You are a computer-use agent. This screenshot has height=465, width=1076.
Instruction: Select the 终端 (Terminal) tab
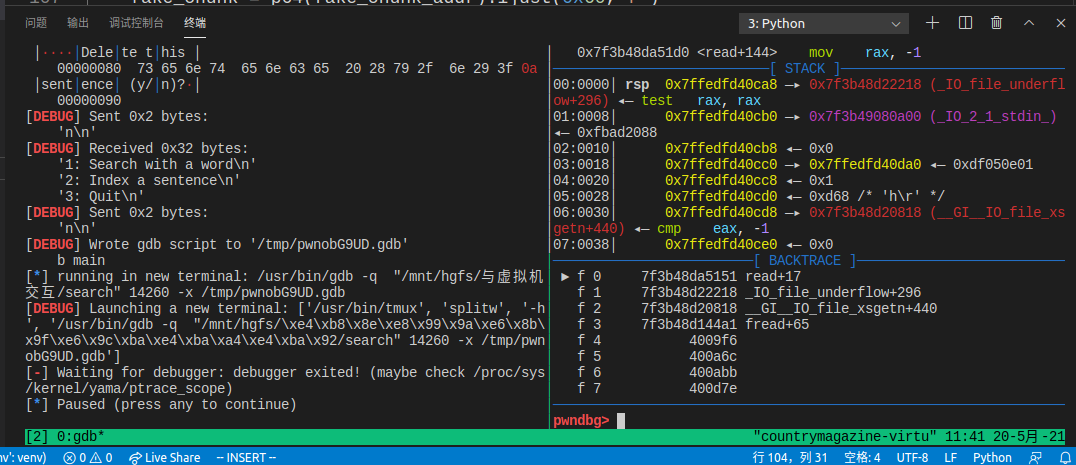(195, 22)
